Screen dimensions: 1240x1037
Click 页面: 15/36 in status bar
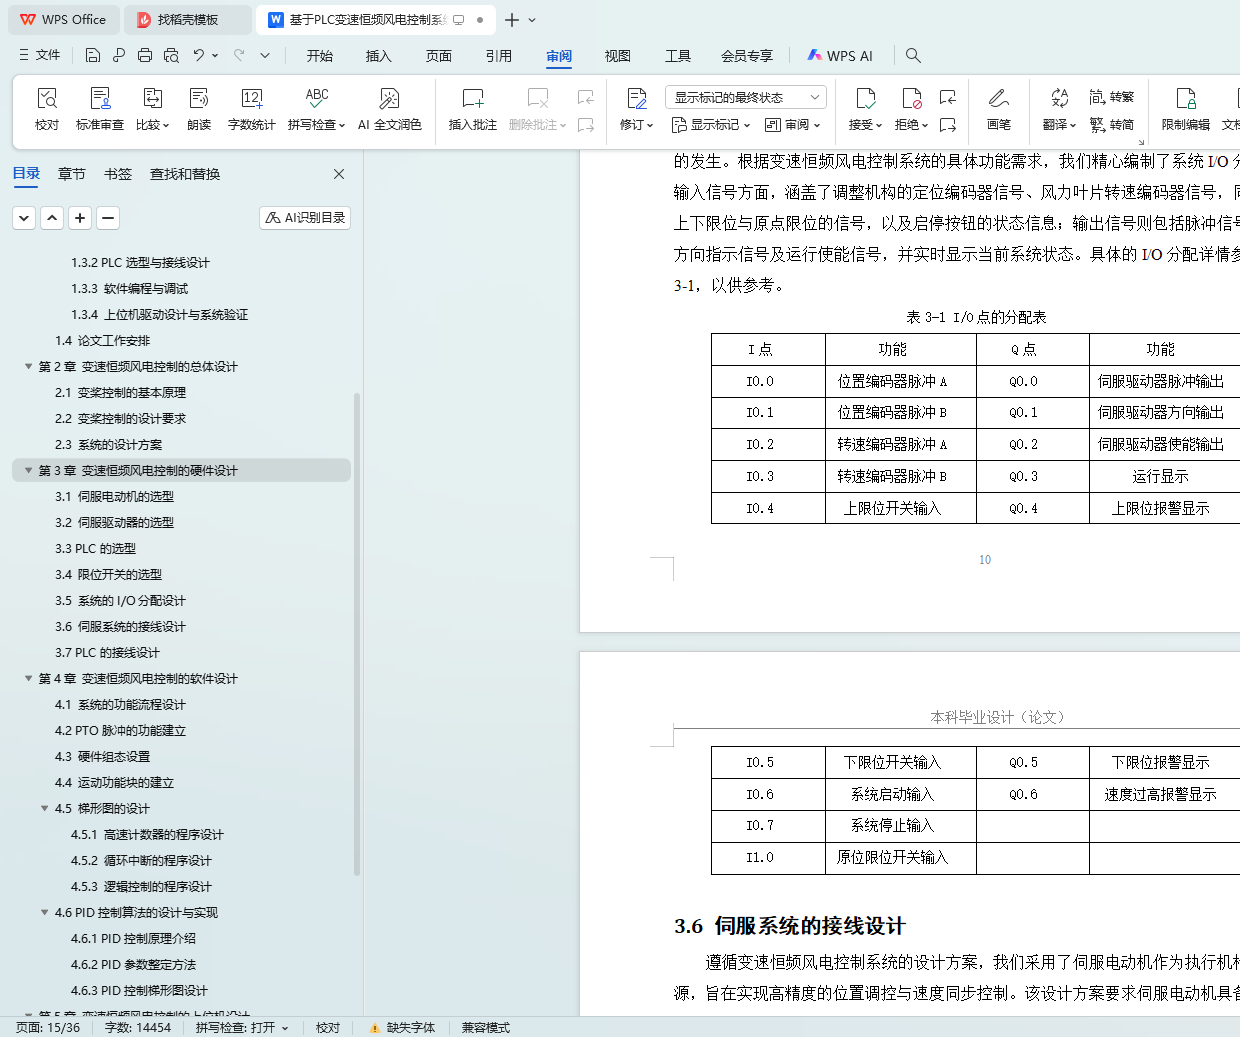(48, 1027)
